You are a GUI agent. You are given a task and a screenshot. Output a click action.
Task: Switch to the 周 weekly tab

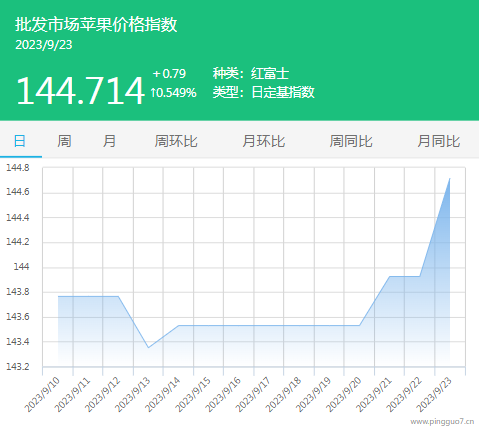(64, 141)
